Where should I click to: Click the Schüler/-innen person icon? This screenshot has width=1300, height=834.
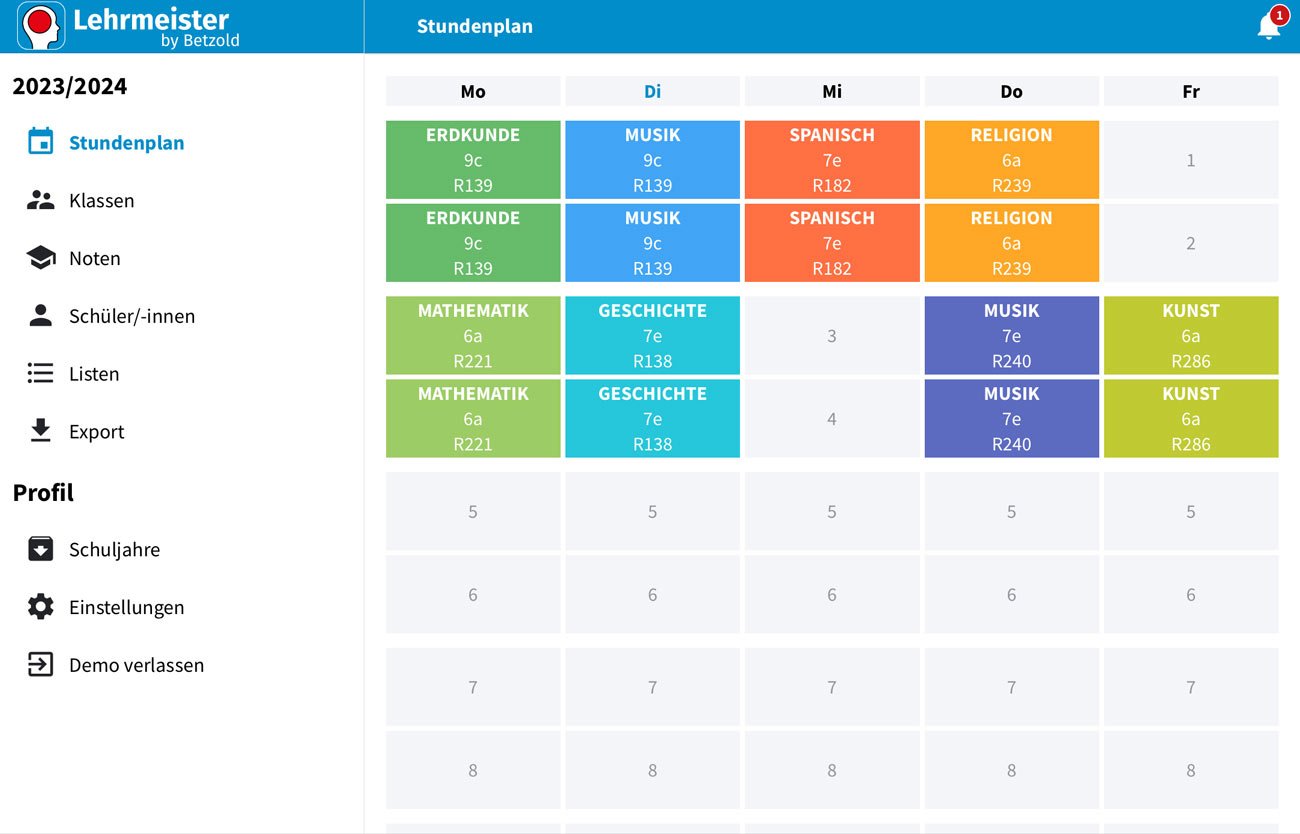coord(40,316)
